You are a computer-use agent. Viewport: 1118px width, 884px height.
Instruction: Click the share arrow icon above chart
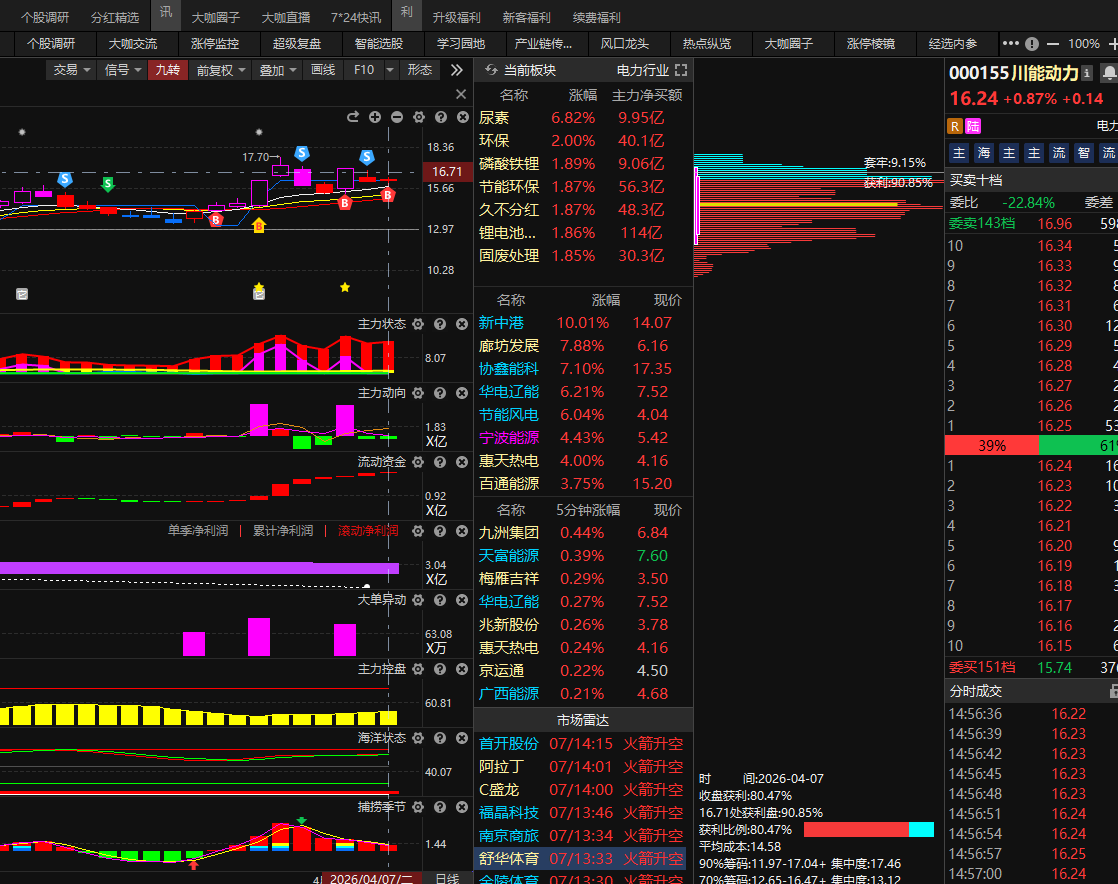pos(352,117)
